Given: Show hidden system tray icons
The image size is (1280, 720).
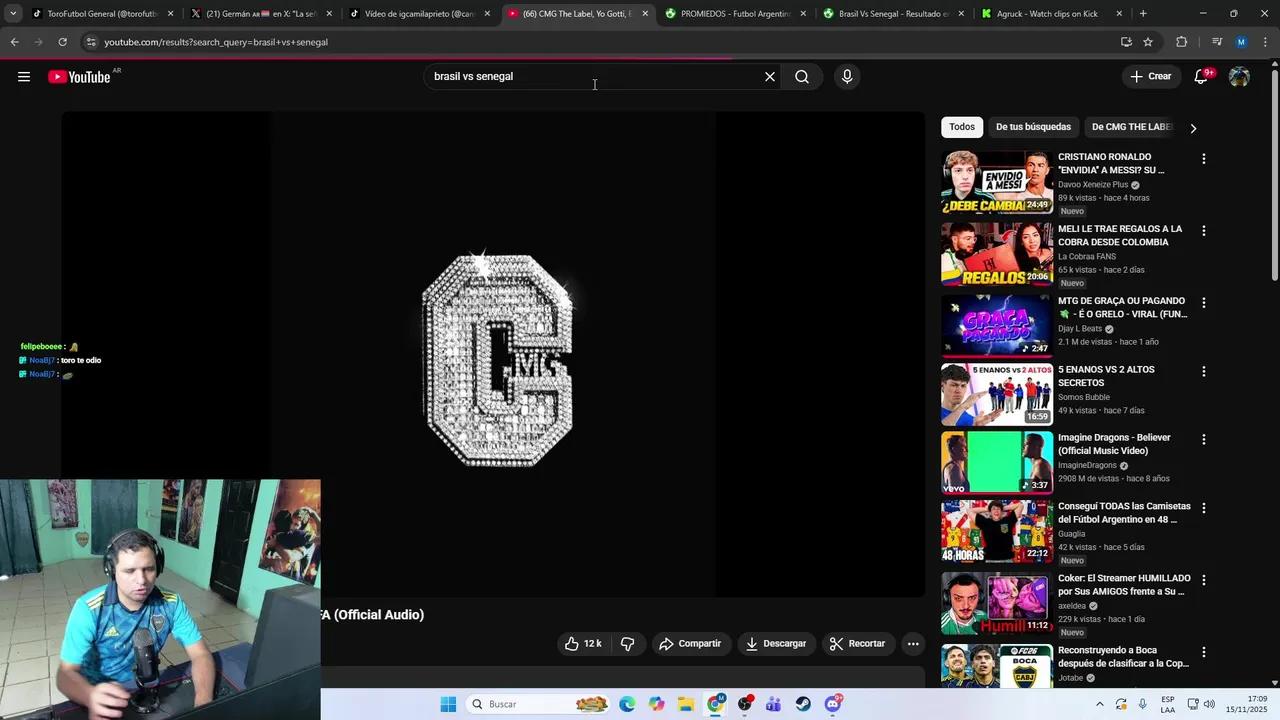Looking at the screenshot, I should pos(1100,704).
